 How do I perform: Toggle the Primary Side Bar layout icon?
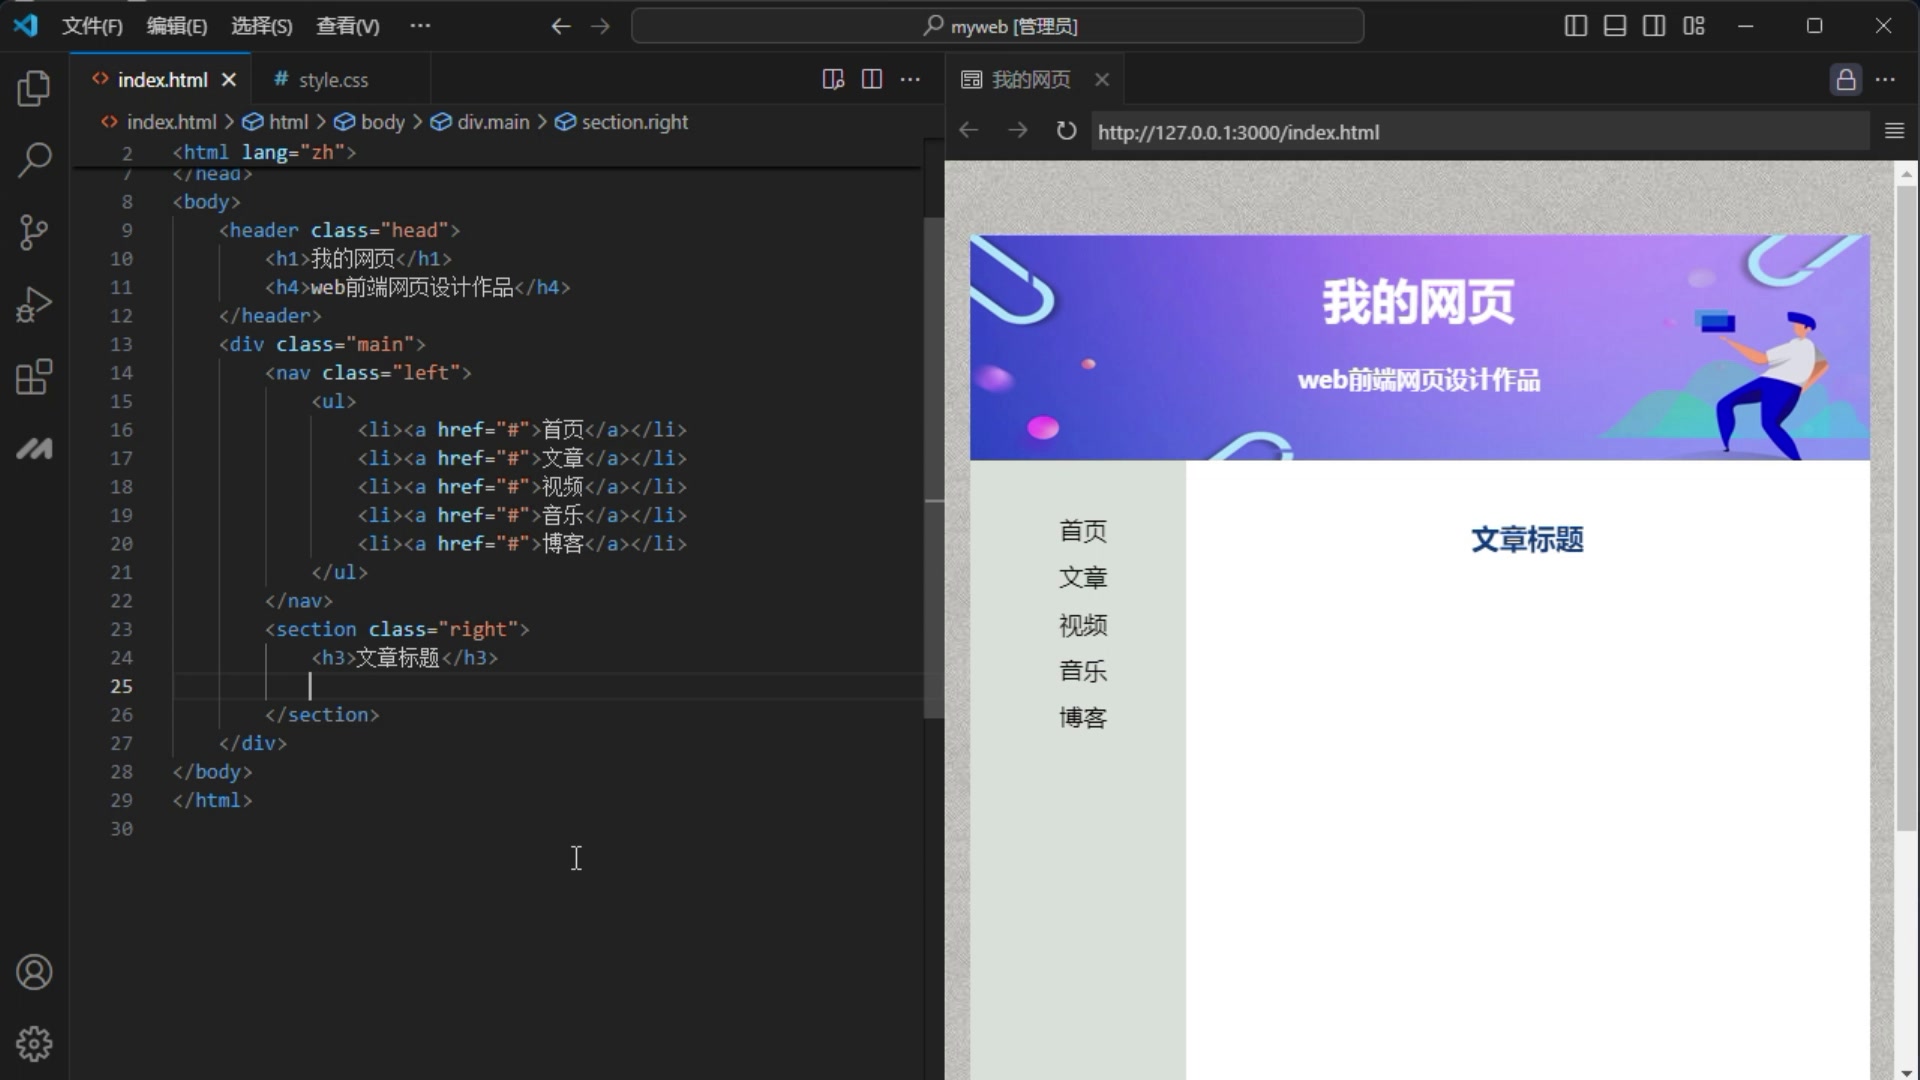pyautogui.click(x=1575, y=26)
